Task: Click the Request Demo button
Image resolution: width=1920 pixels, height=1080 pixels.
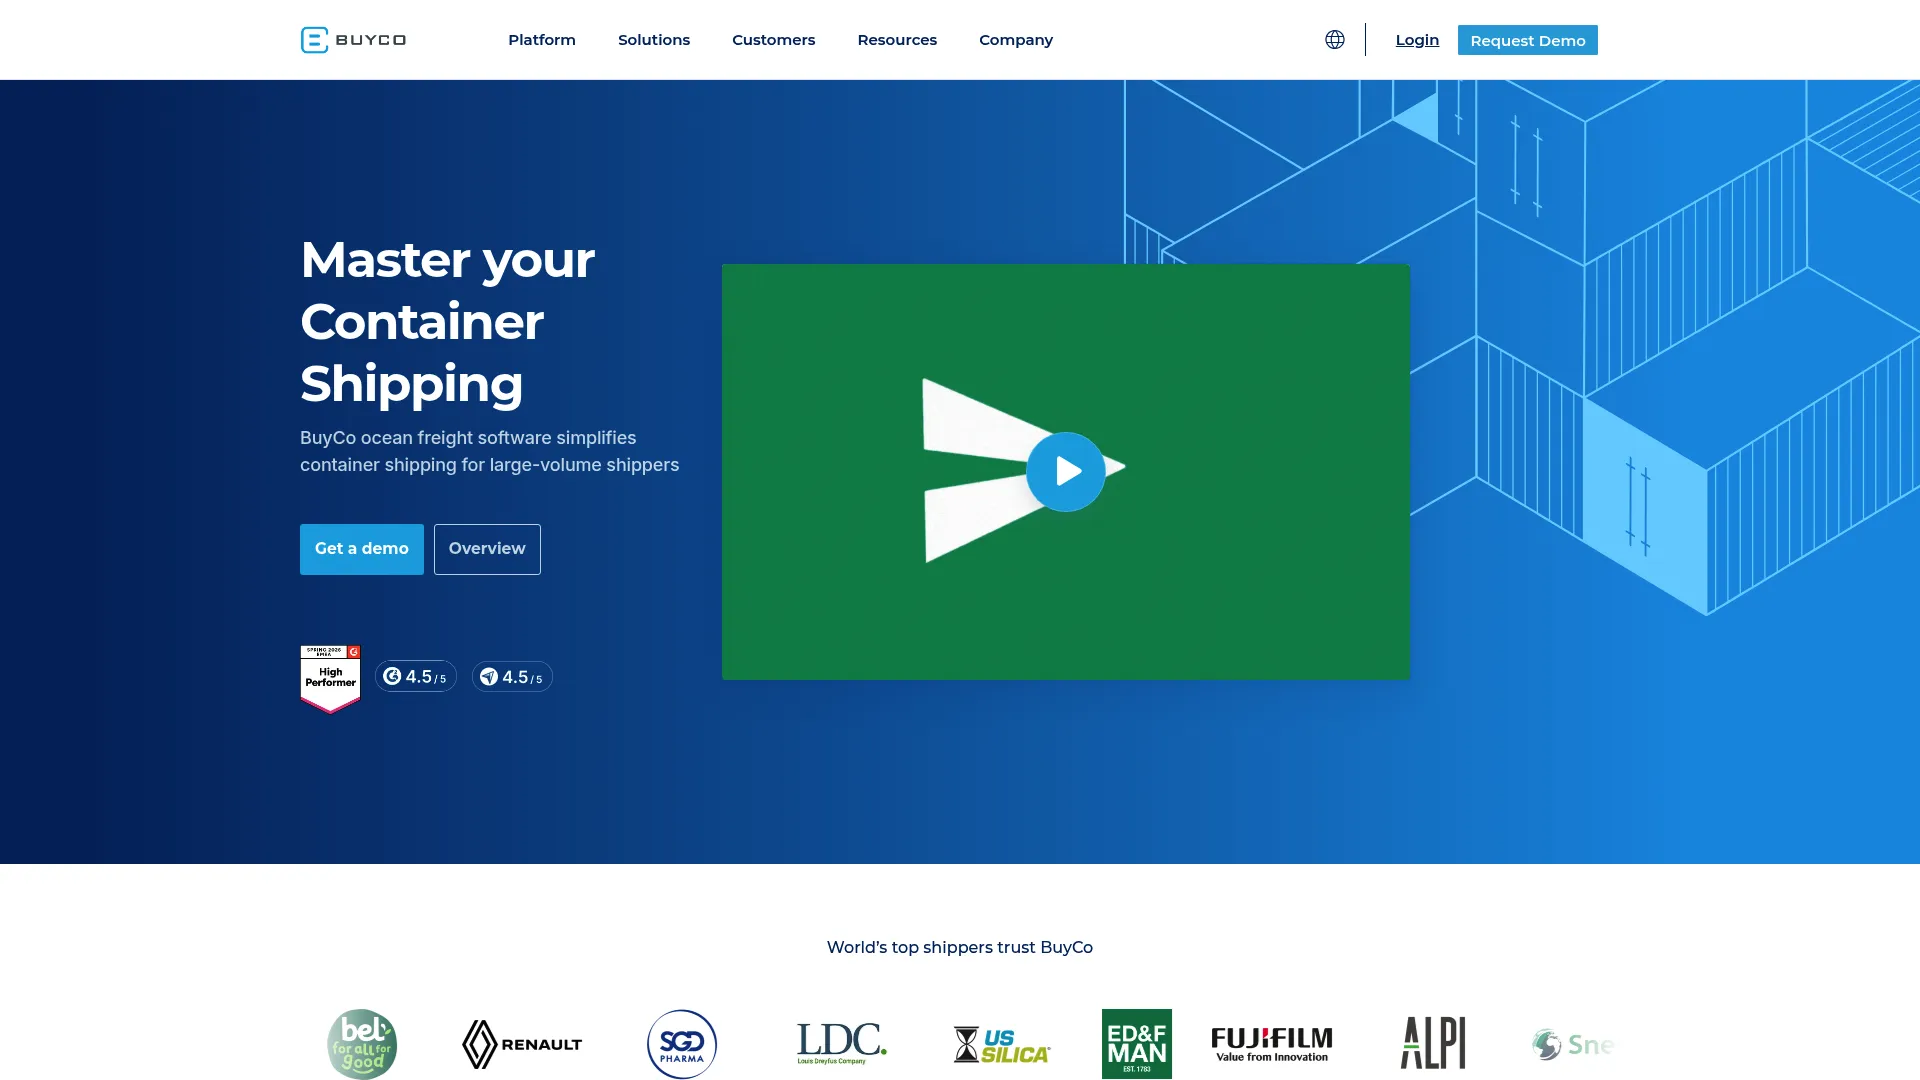Action: pos(1528,40)
